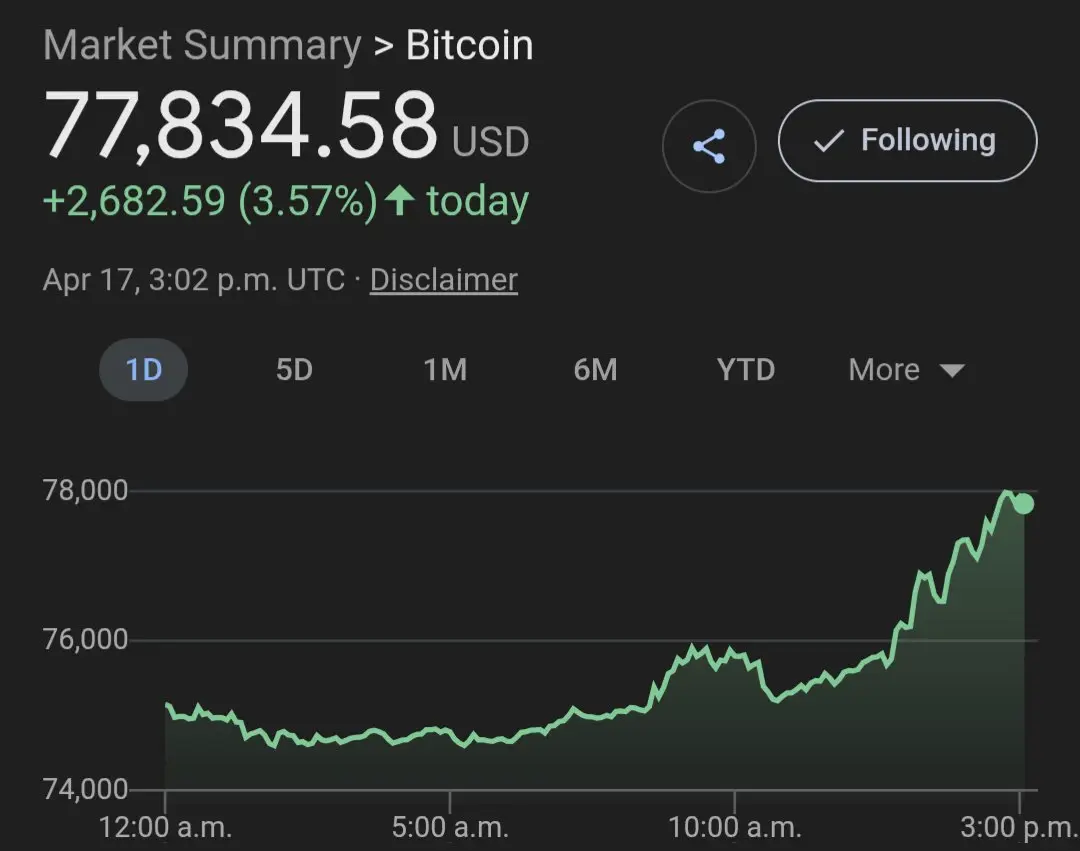Click the green up arrow indicator
The image size is (1080, 851).
pyautogui.click(x=400, y=201)
